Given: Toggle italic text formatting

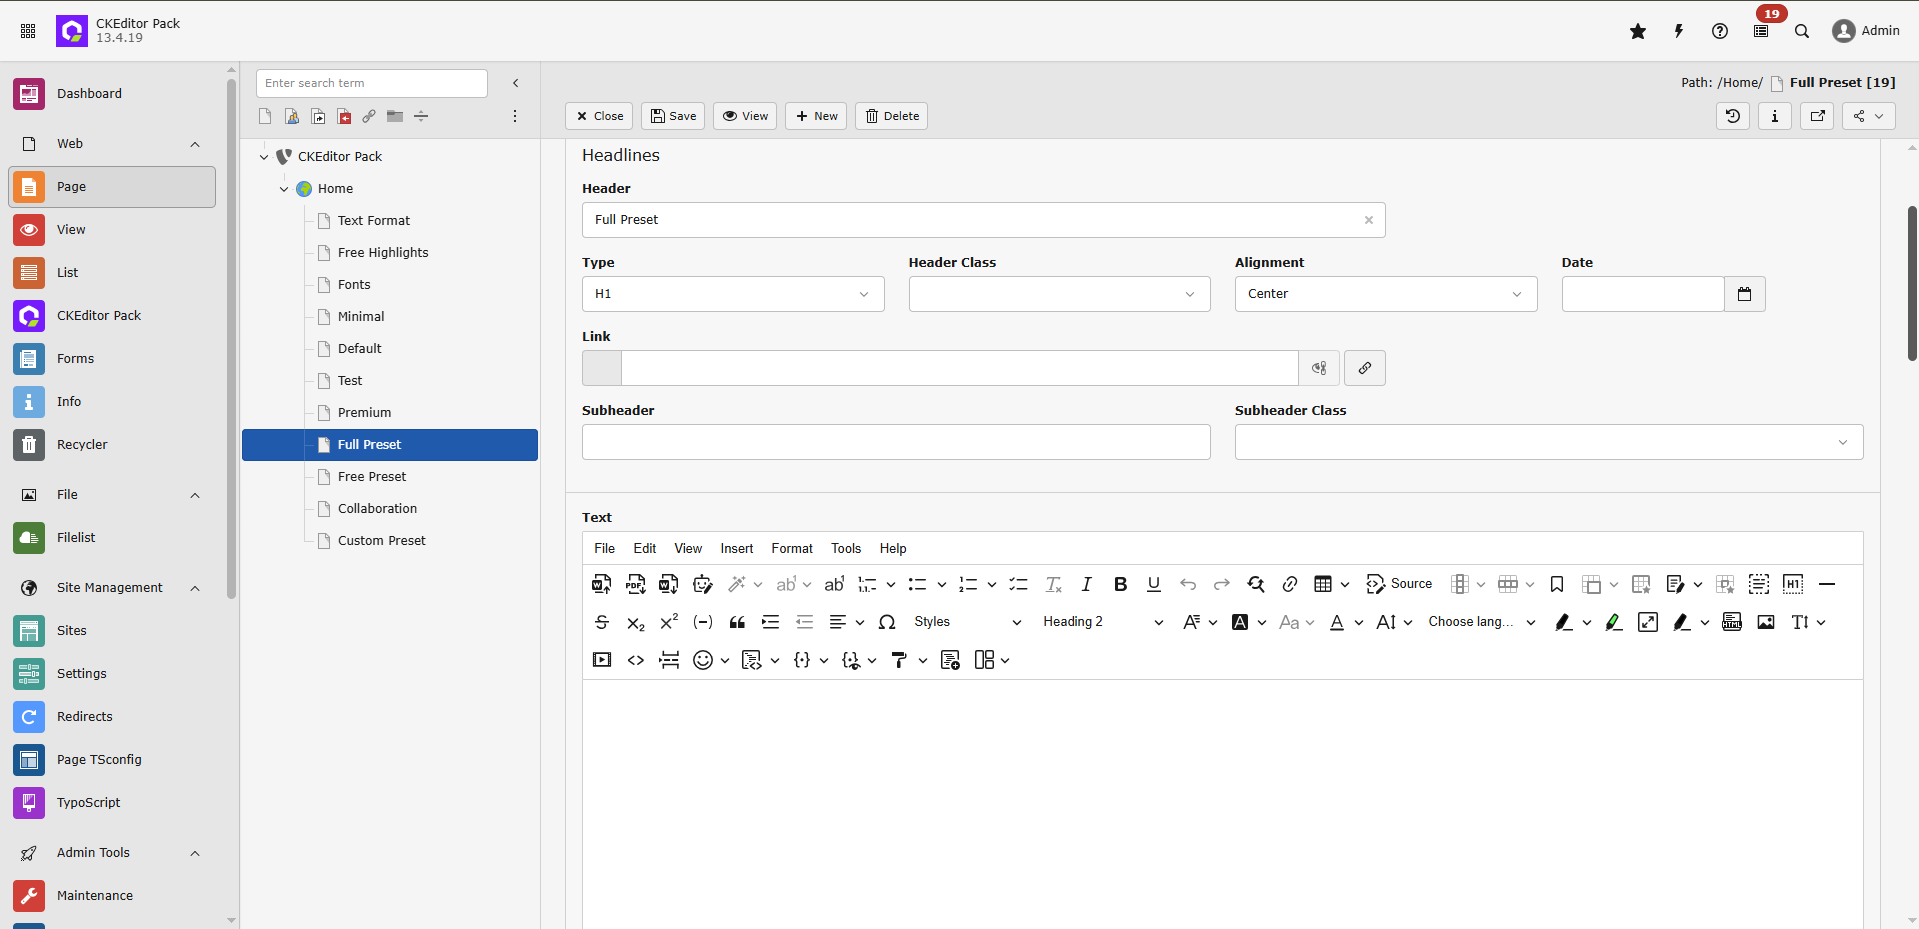Looking at the screenshot, I should [1086, 584].
